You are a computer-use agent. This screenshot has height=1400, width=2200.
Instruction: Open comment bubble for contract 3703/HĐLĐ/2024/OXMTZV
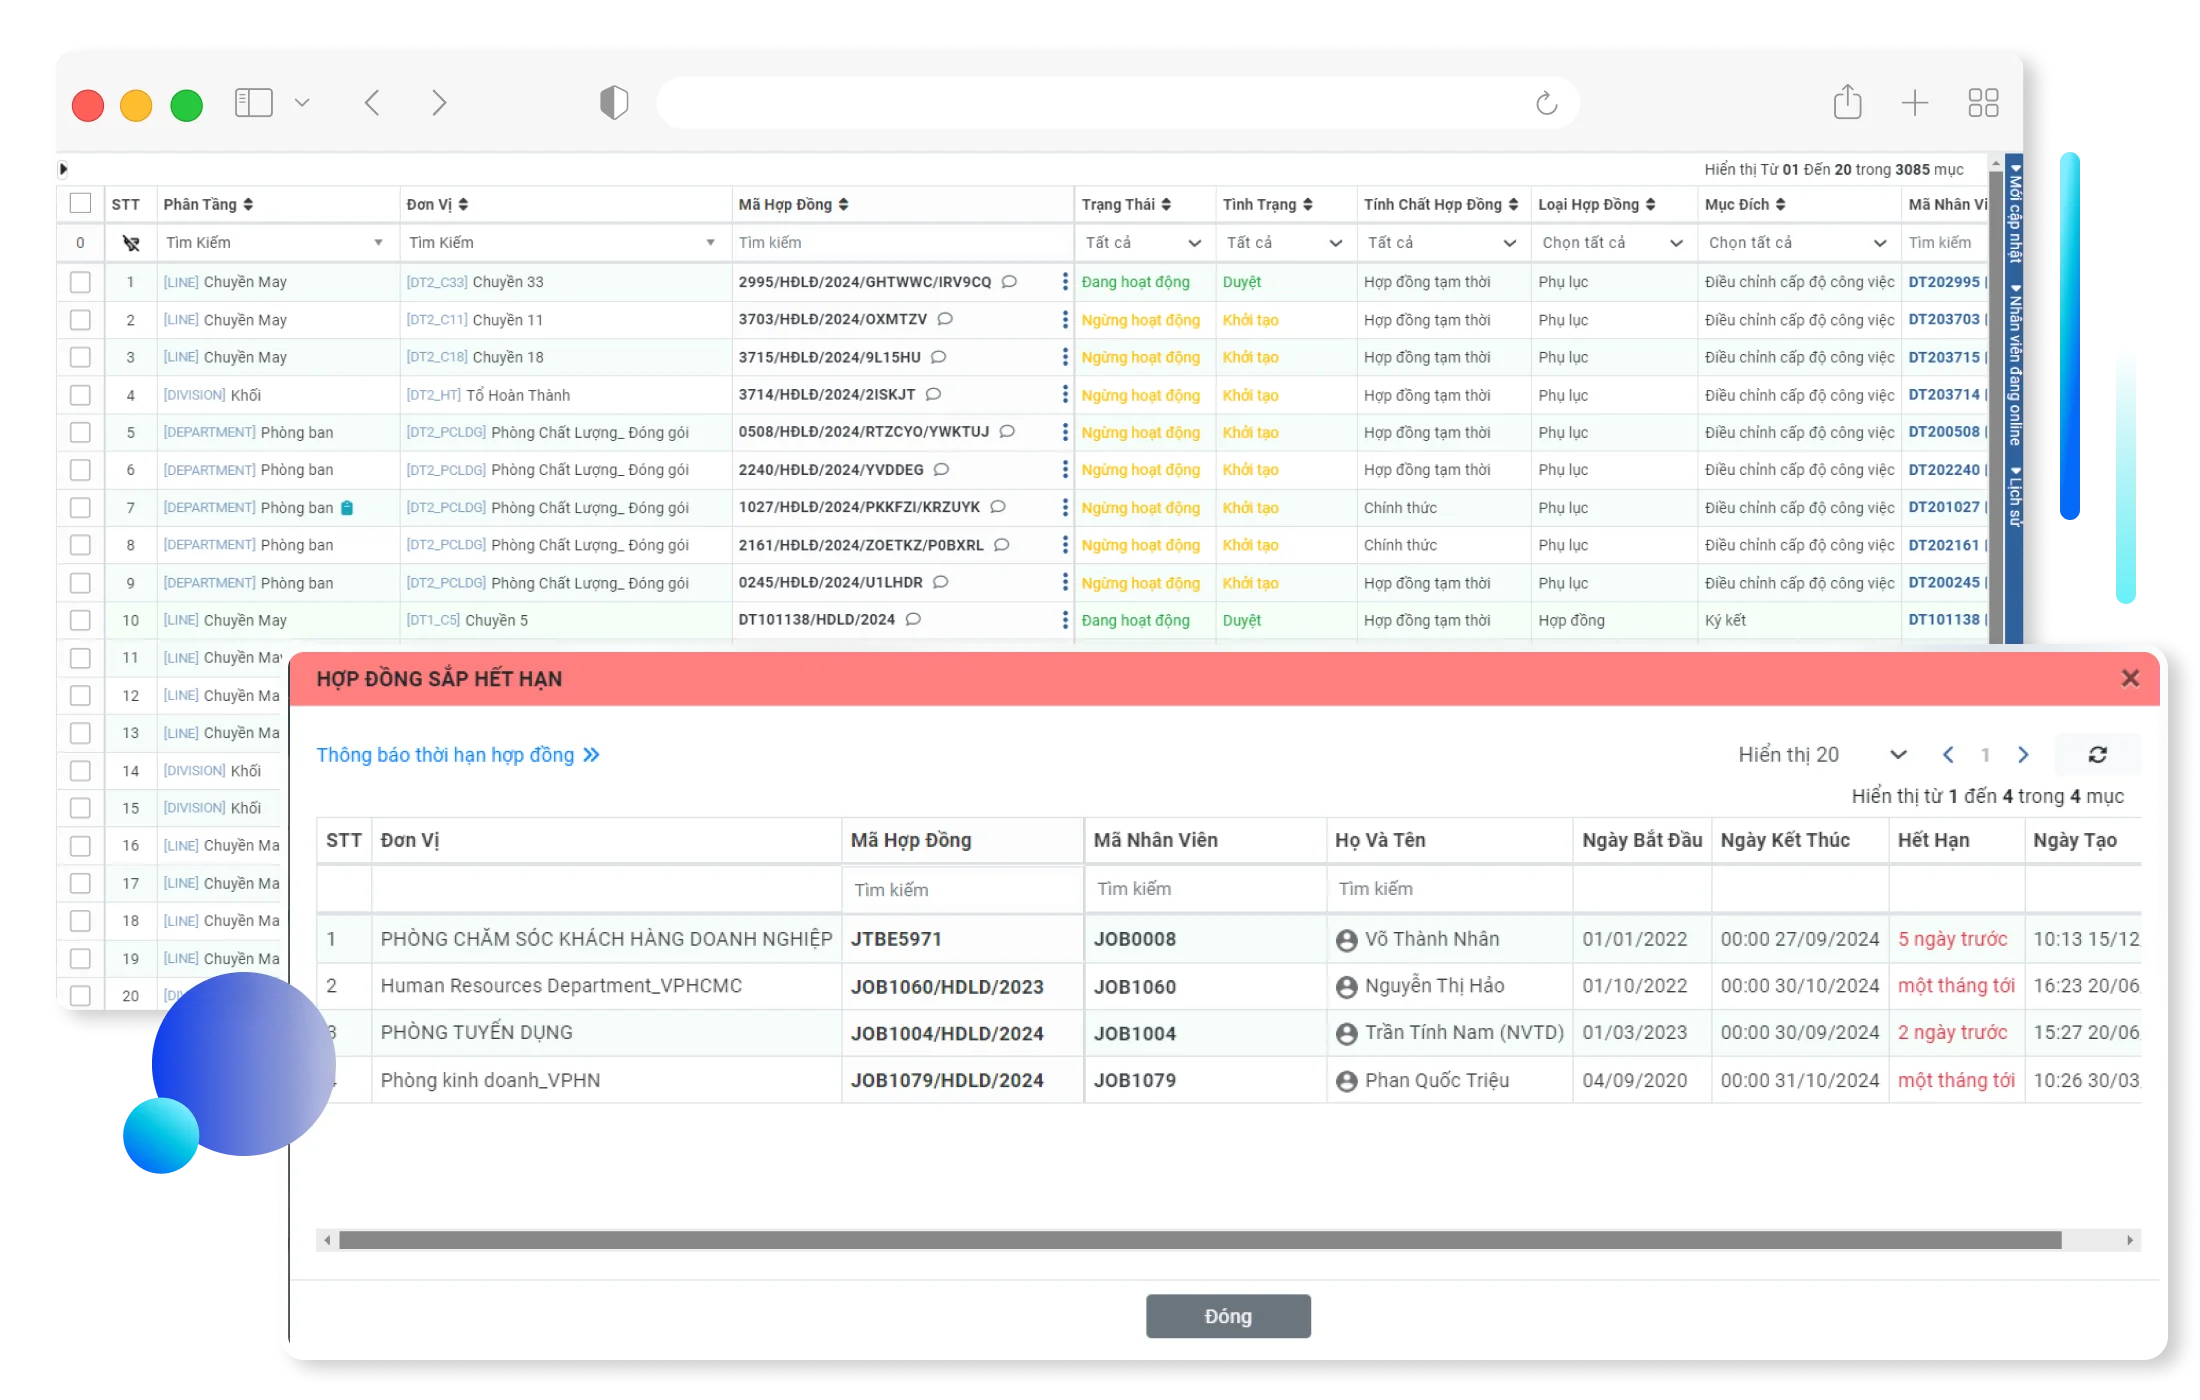click(945, 319)
